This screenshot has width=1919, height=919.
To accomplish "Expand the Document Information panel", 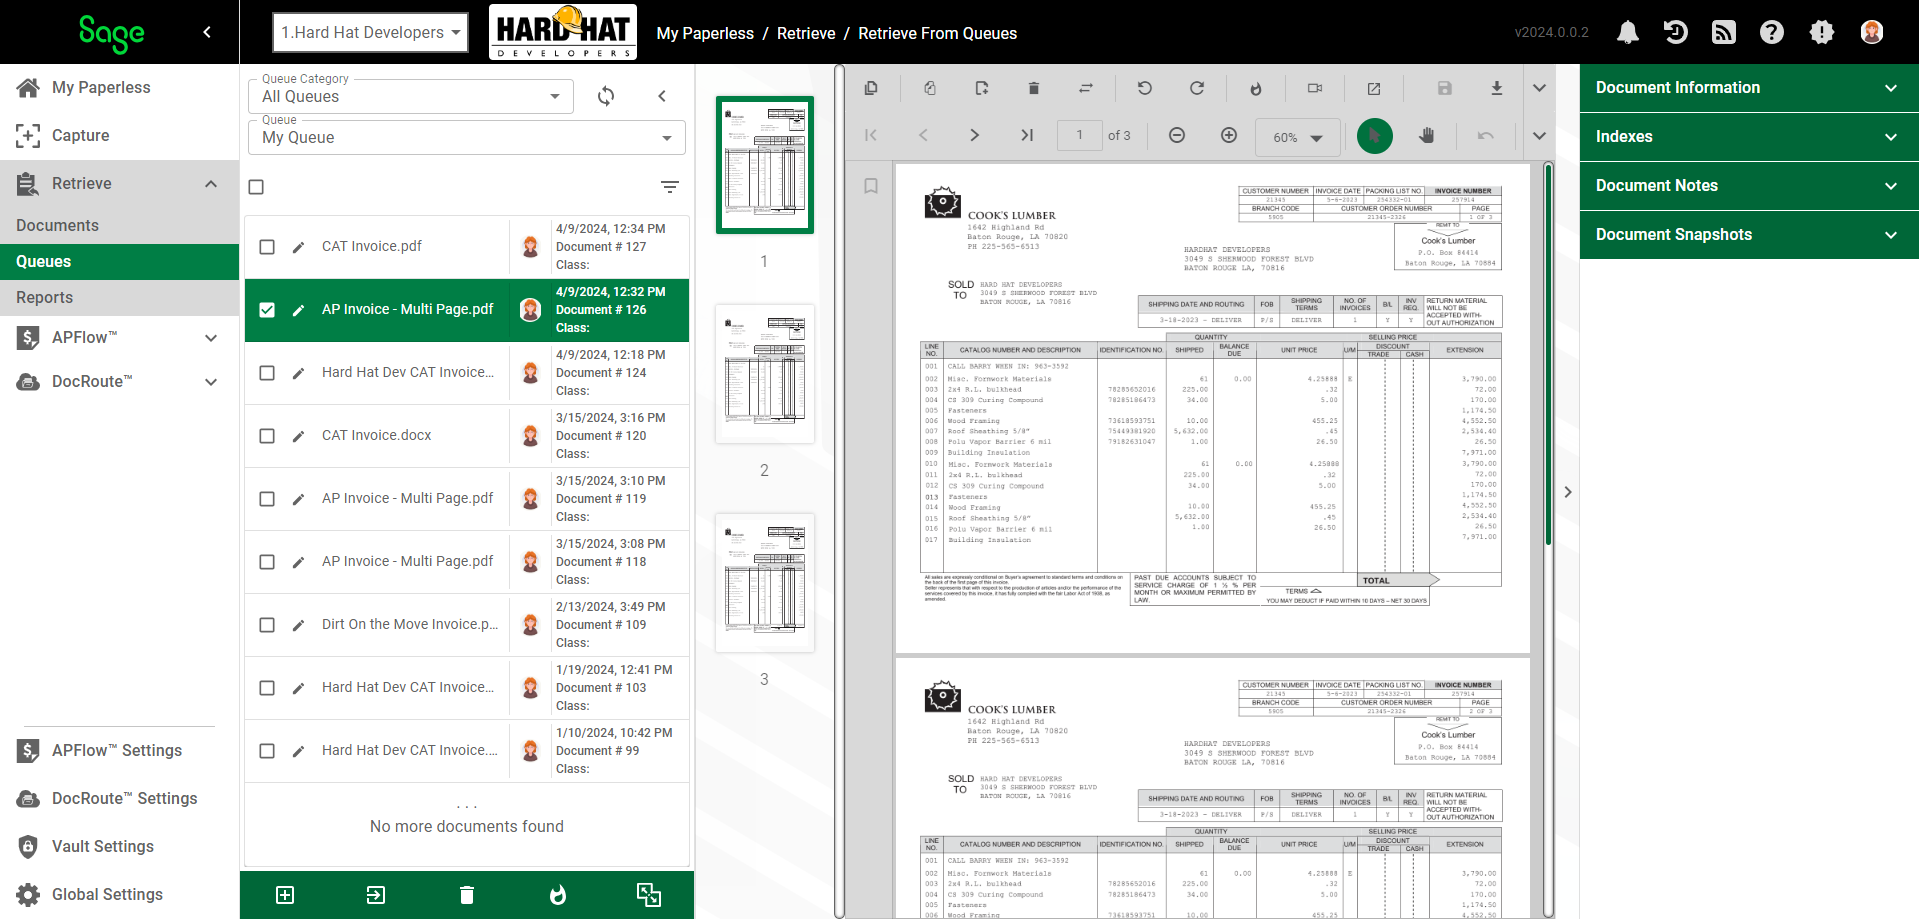I will pyautogui.click(x=1749, y=88).
